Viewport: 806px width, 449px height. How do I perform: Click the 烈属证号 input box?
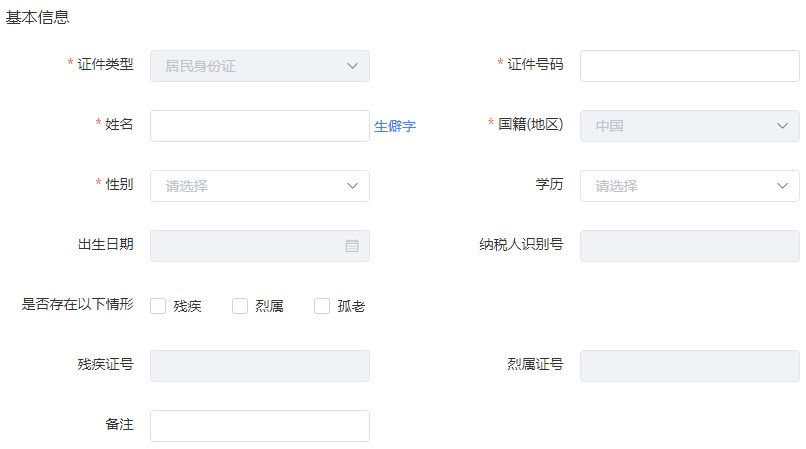[690, 366]
